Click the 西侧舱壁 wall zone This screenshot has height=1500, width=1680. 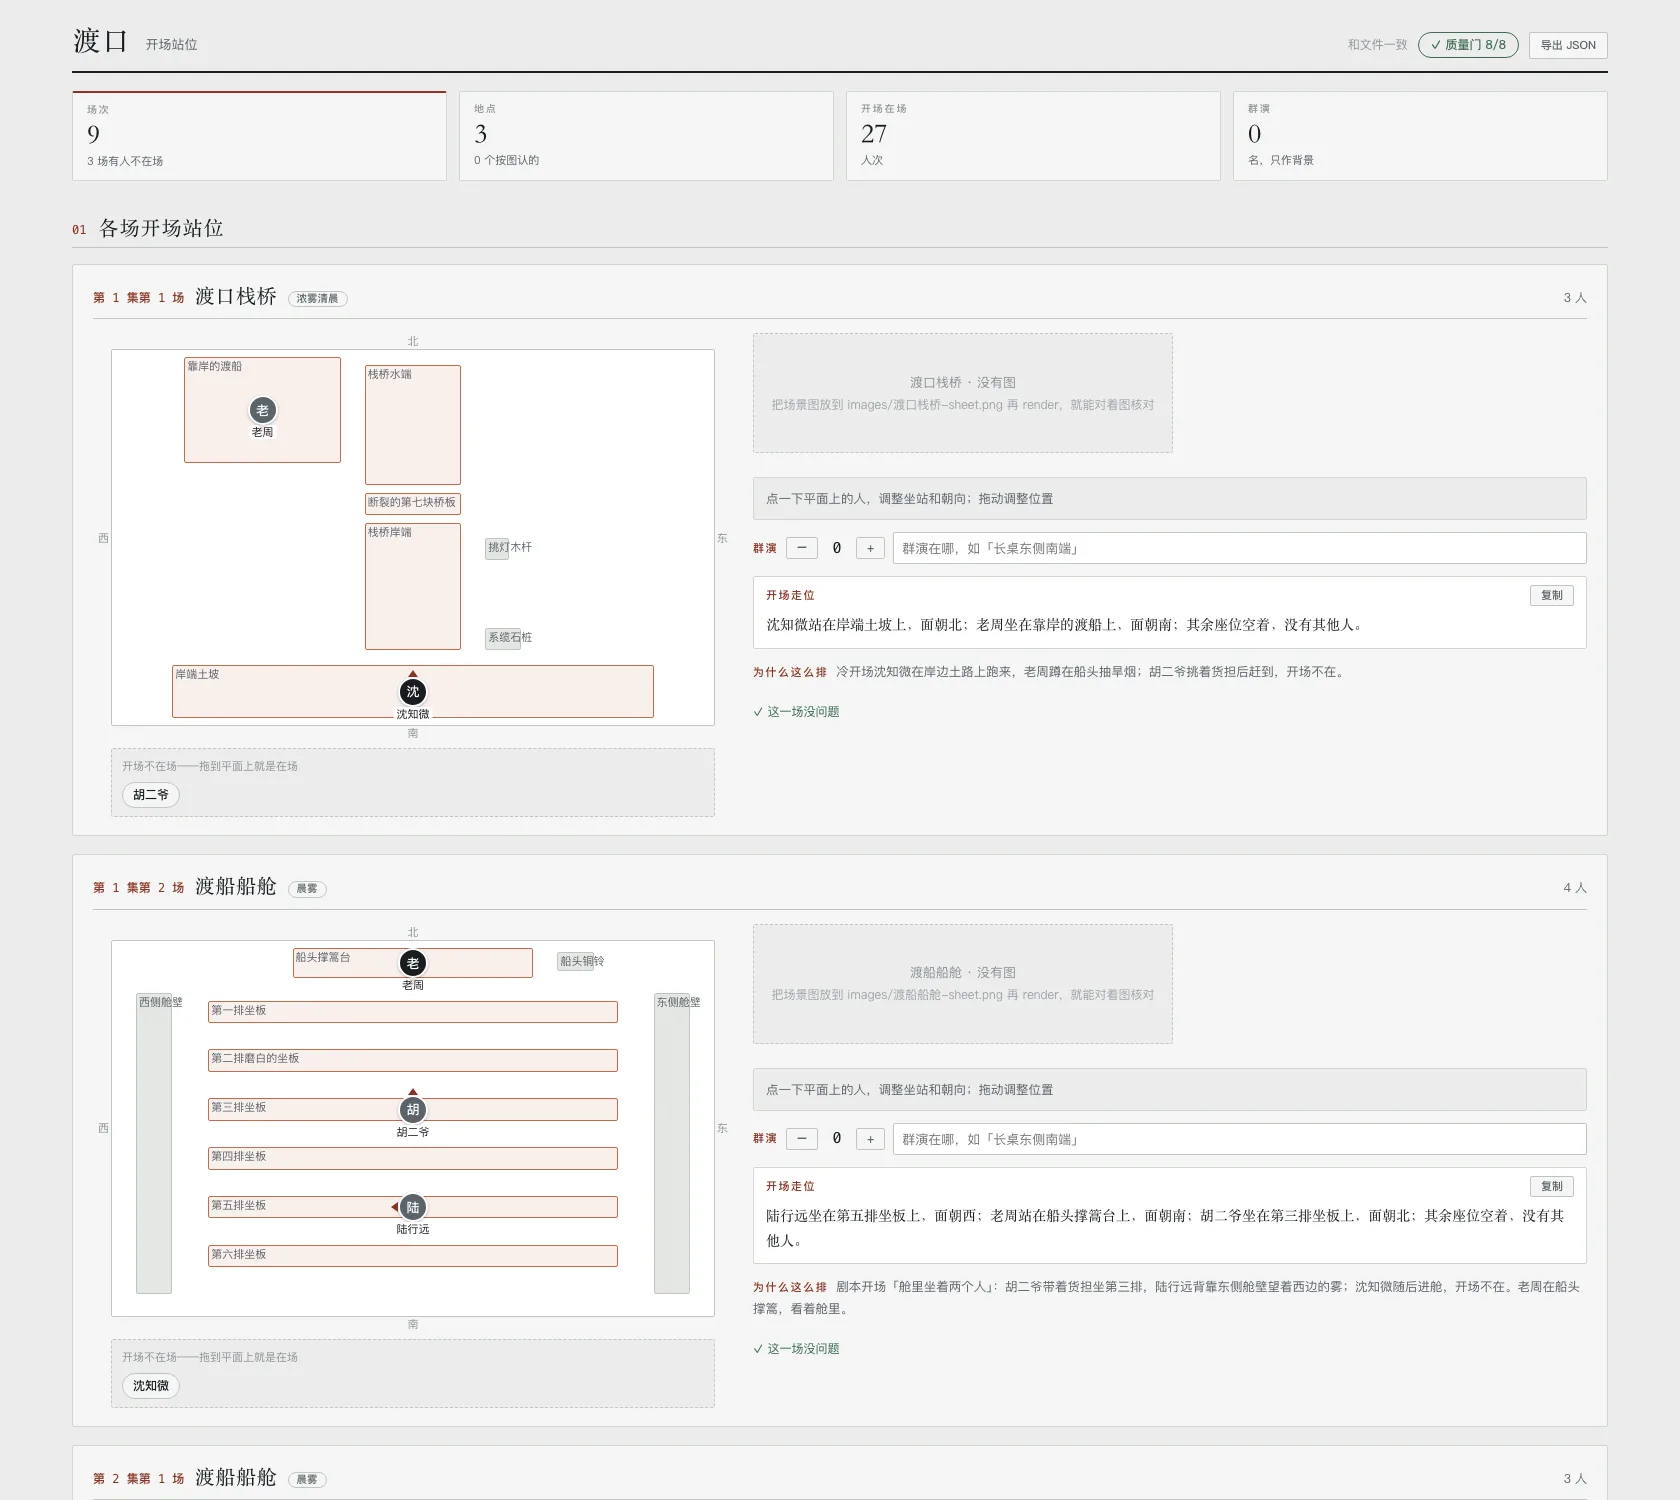(x=154, y=1143)
